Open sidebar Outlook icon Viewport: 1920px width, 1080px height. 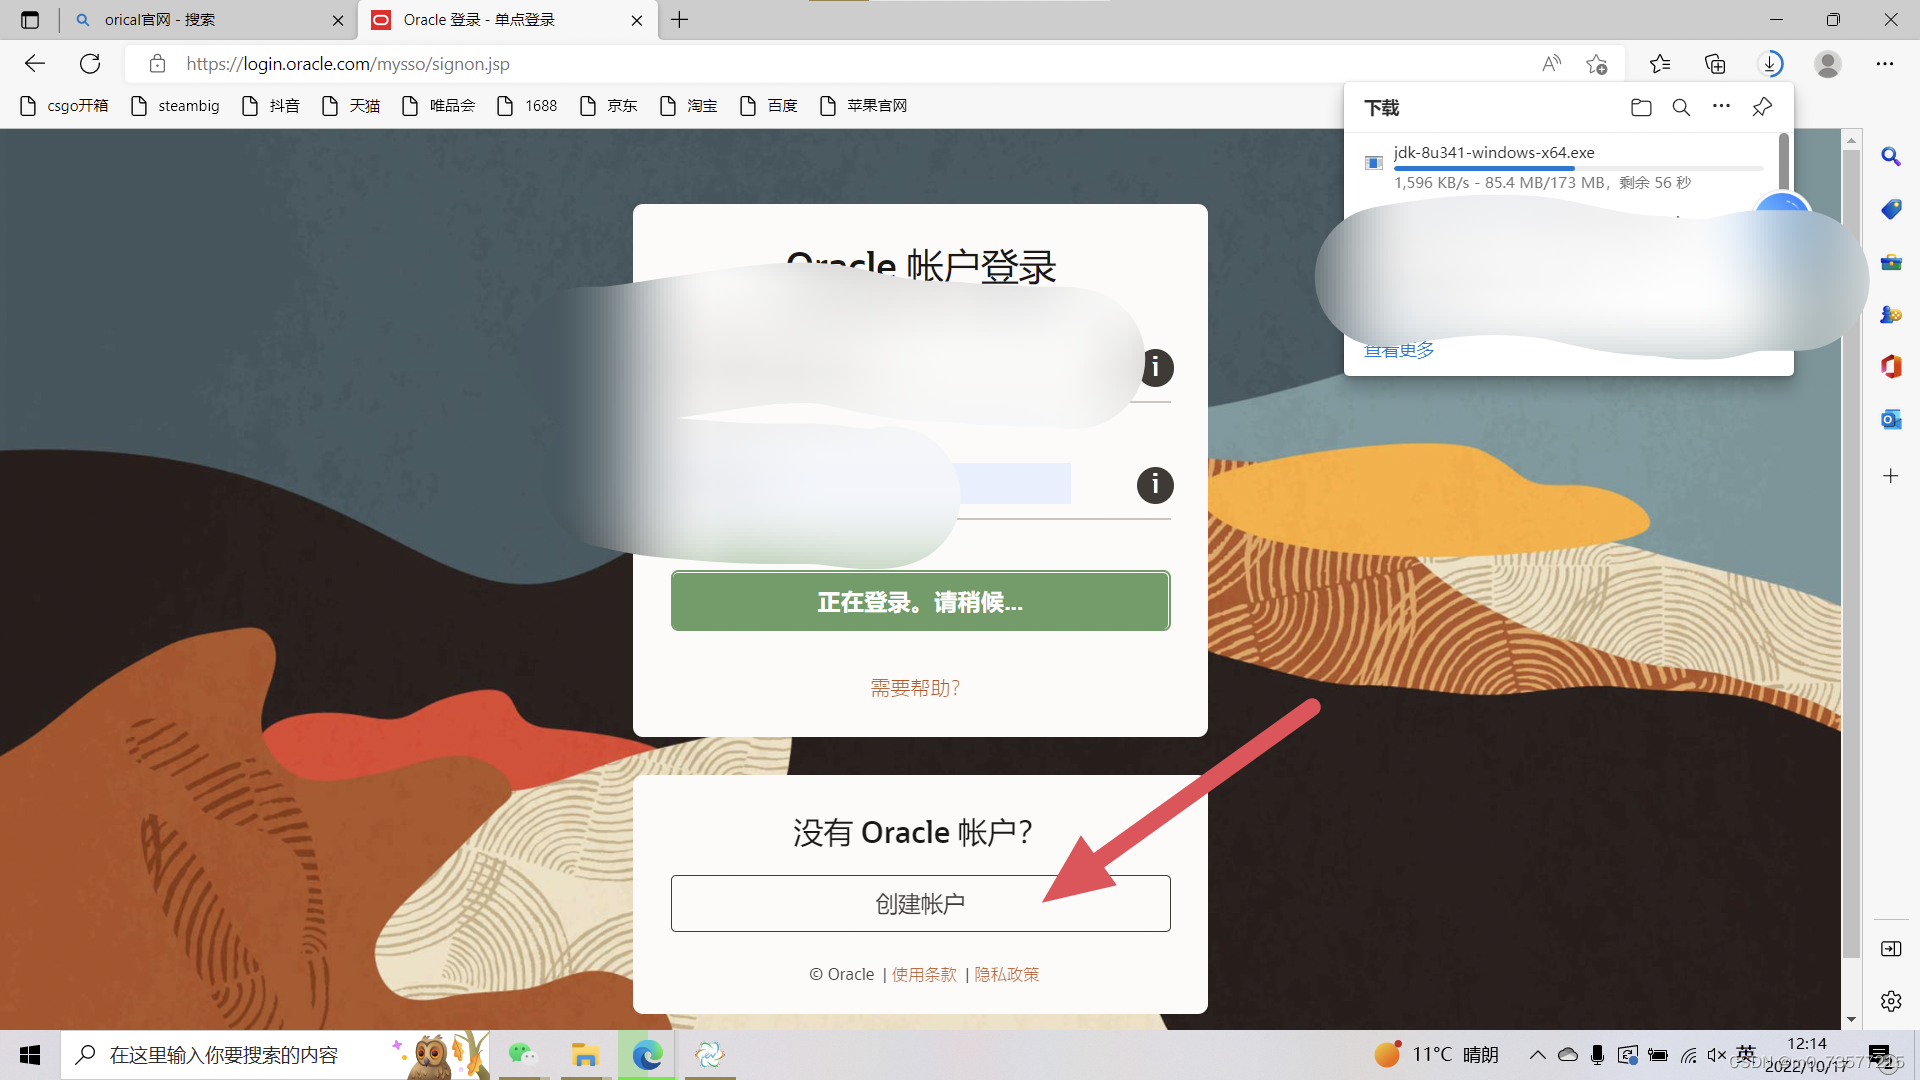[1890, 419]
